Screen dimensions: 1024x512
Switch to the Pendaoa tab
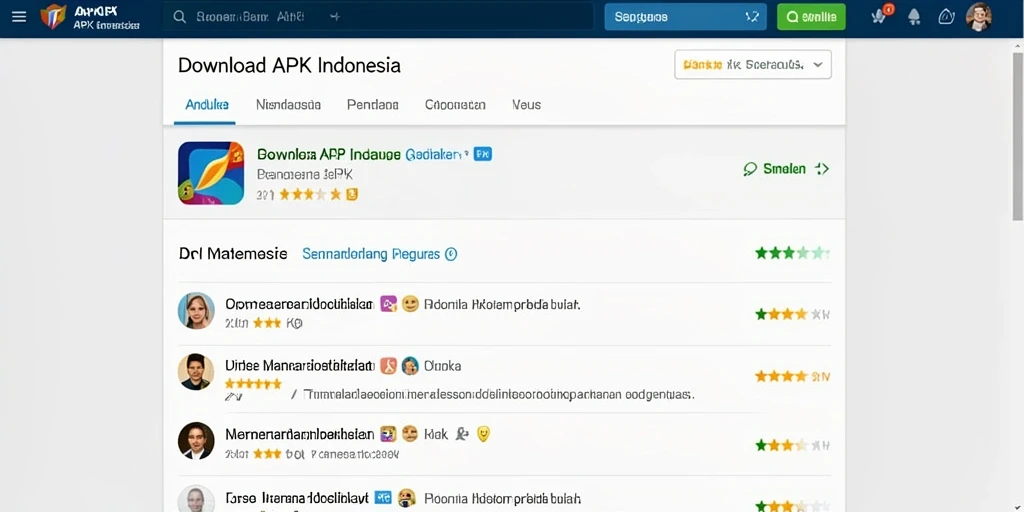[x=372, y=104]
